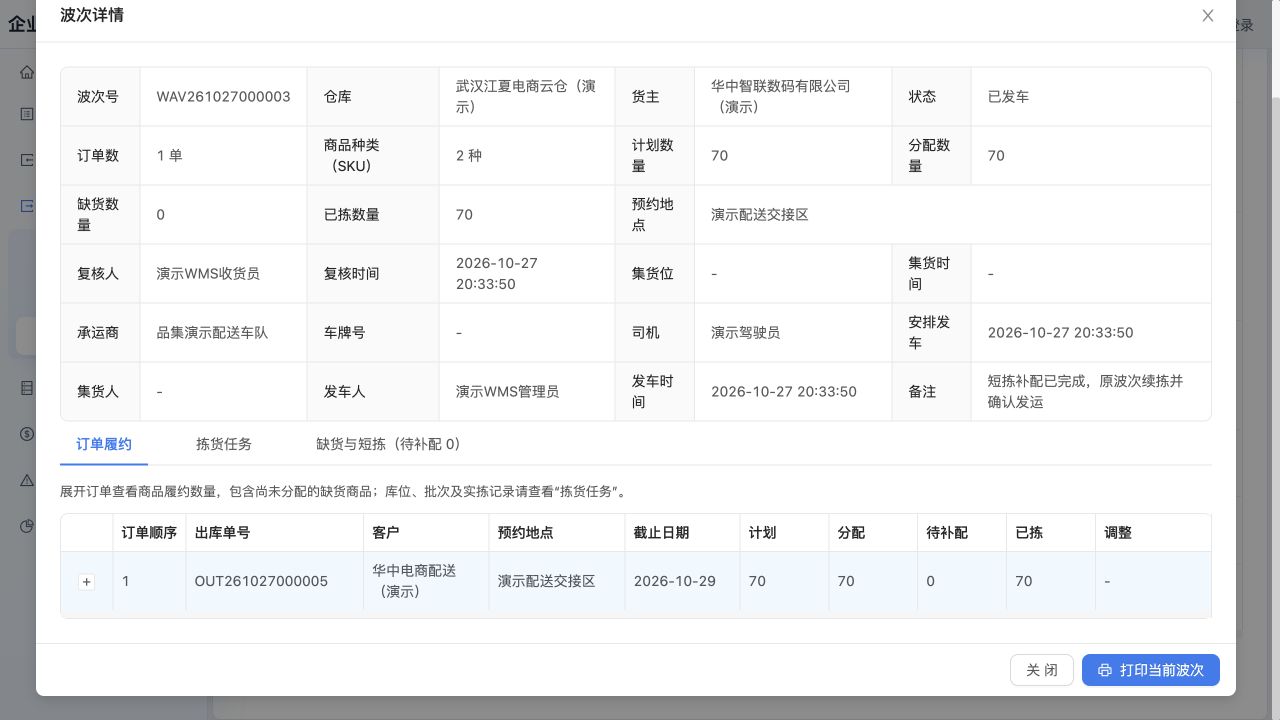The height and width of the screenshot is (720, 1280).
Task: Click the 已发车 status value
Action: pyautogui.click(x=1008, y=97)
